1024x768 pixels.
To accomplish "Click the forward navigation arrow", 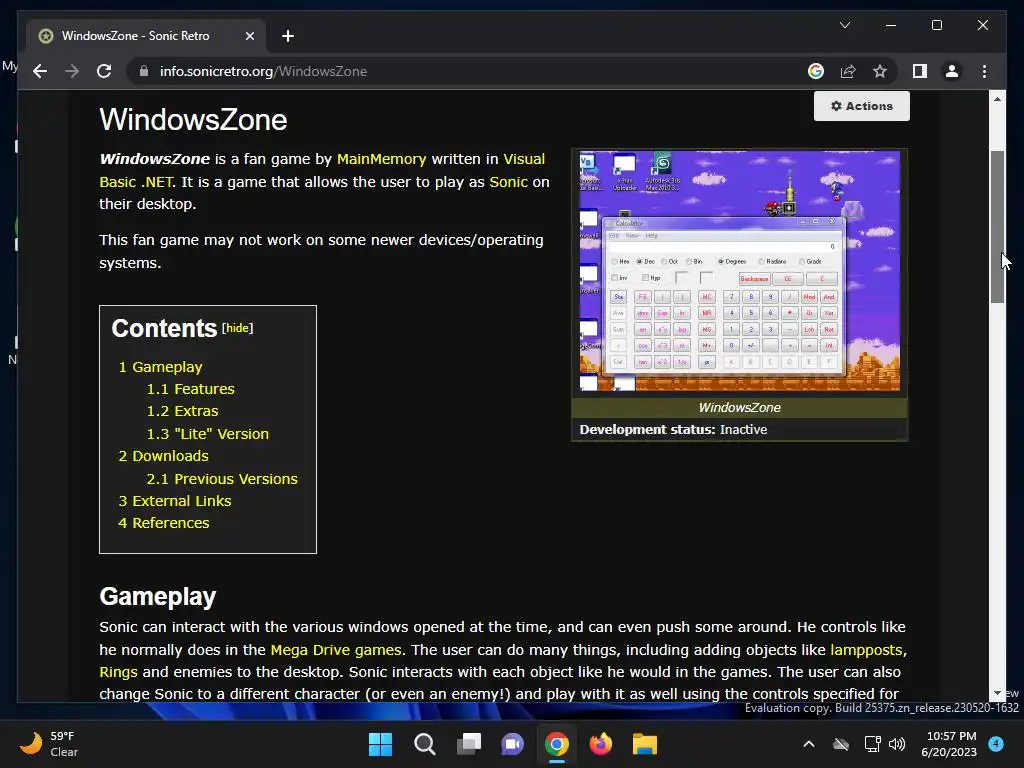I will pos(72,71).
